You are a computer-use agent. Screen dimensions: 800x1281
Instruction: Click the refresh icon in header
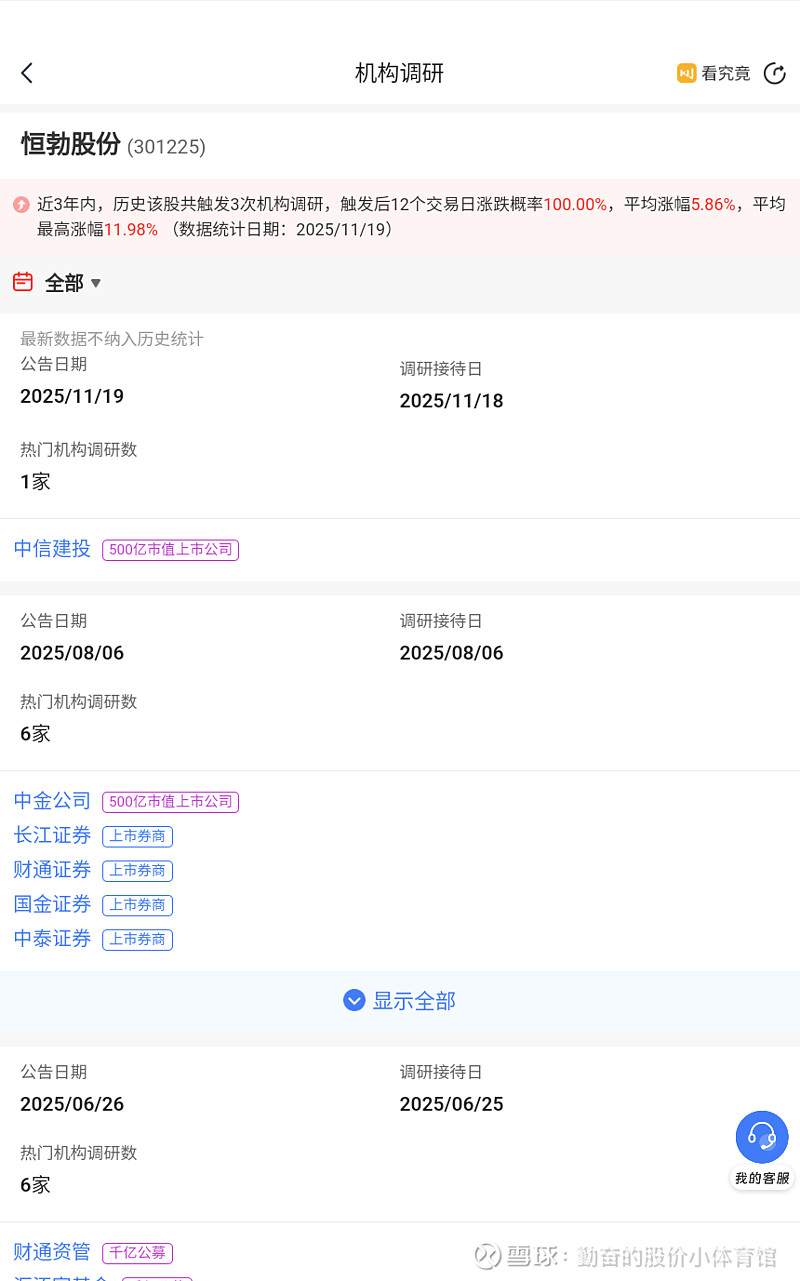[x=774, y=73]
